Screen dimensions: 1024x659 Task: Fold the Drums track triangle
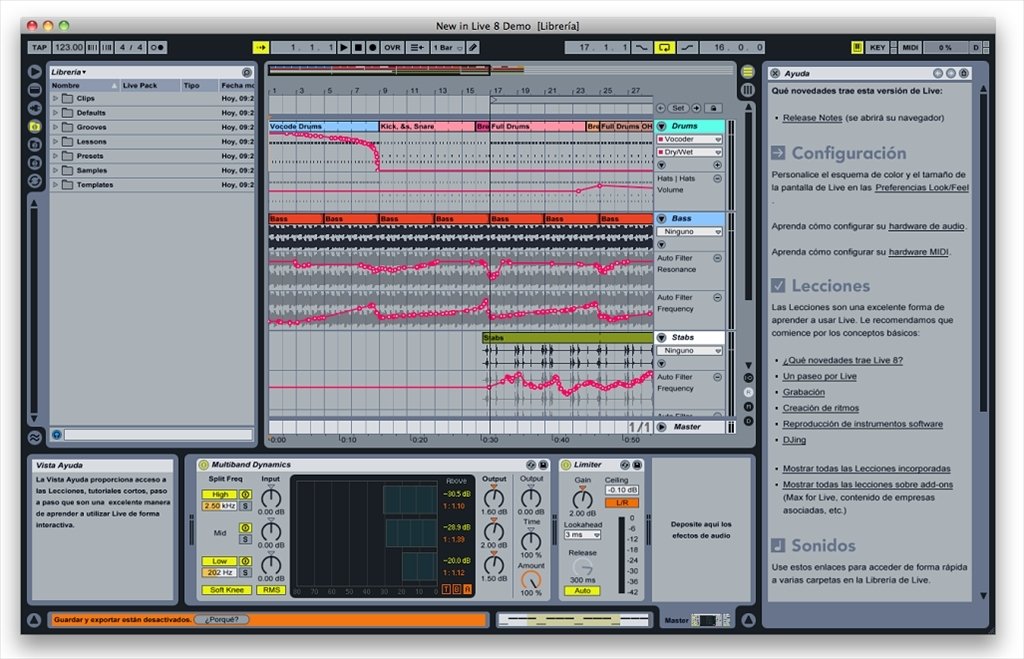coord(662,126)
